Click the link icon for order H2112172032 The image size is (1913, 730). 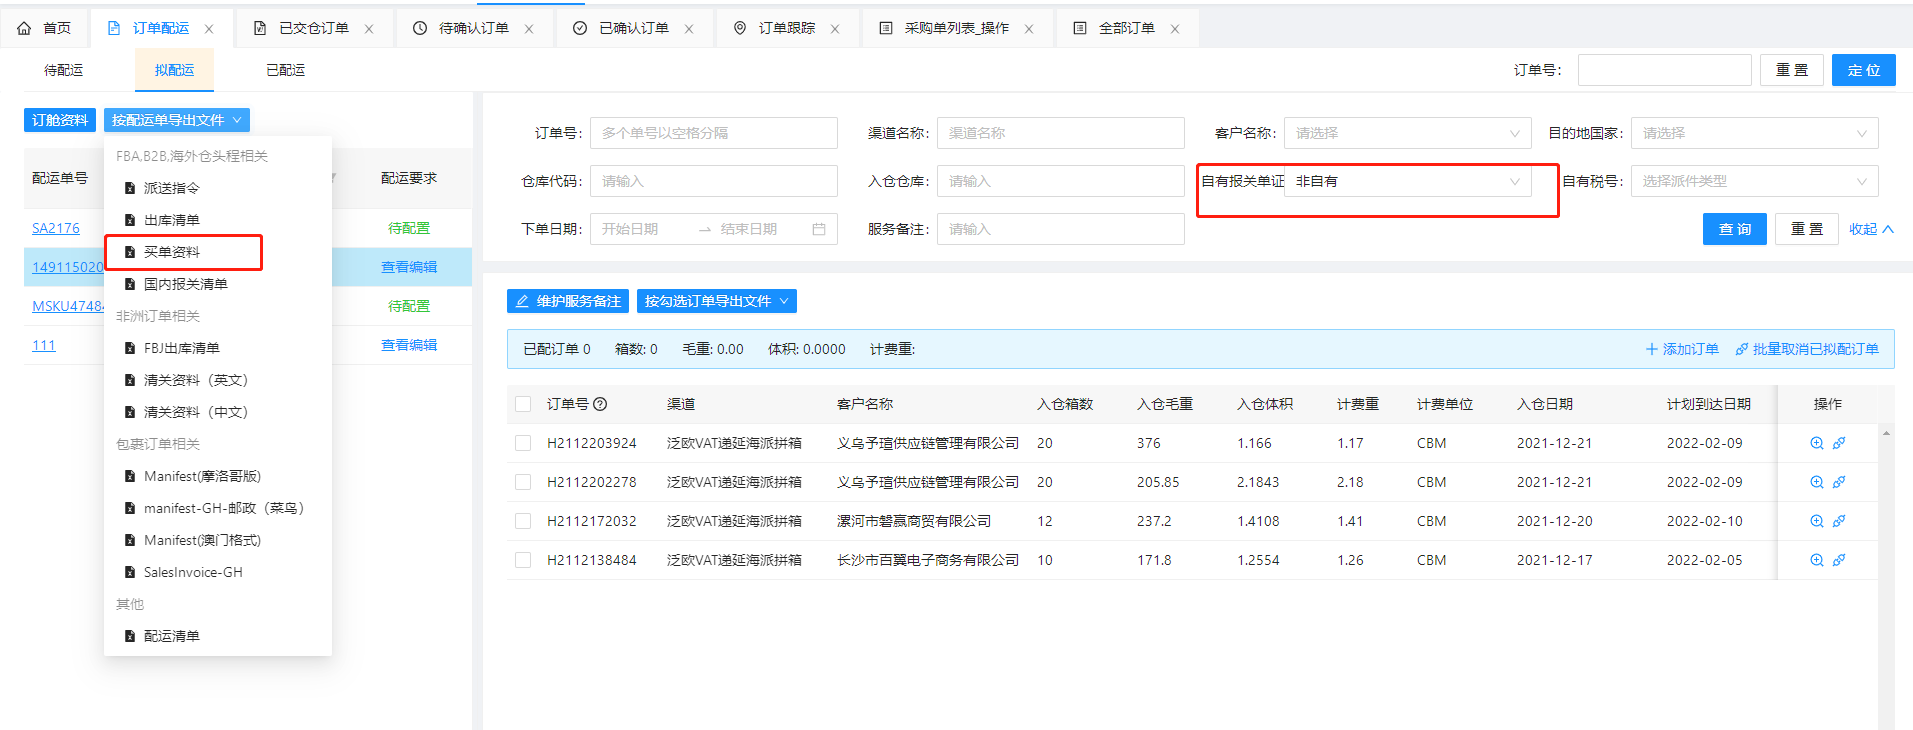point(1839,521)
